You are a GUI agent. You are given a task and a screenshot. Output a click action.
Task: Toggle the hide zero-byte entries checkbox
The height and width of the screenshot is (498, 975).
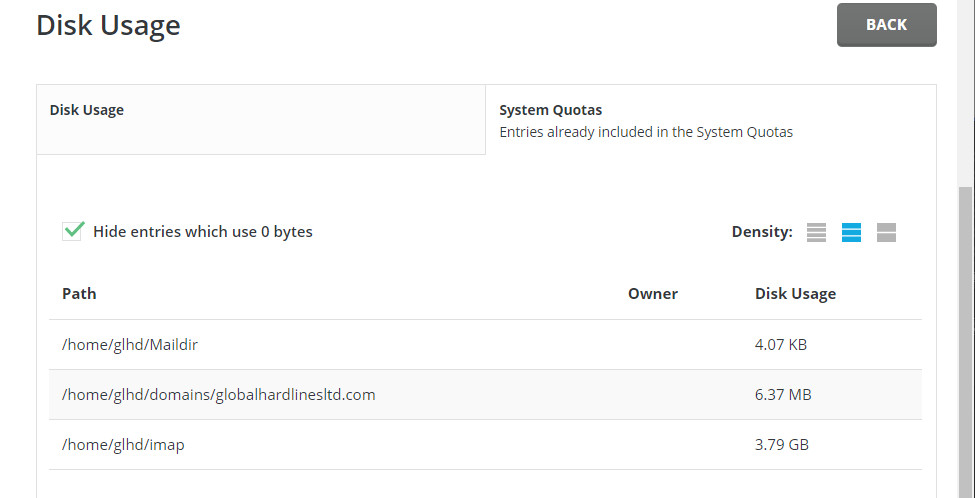[x=73, y=231]
